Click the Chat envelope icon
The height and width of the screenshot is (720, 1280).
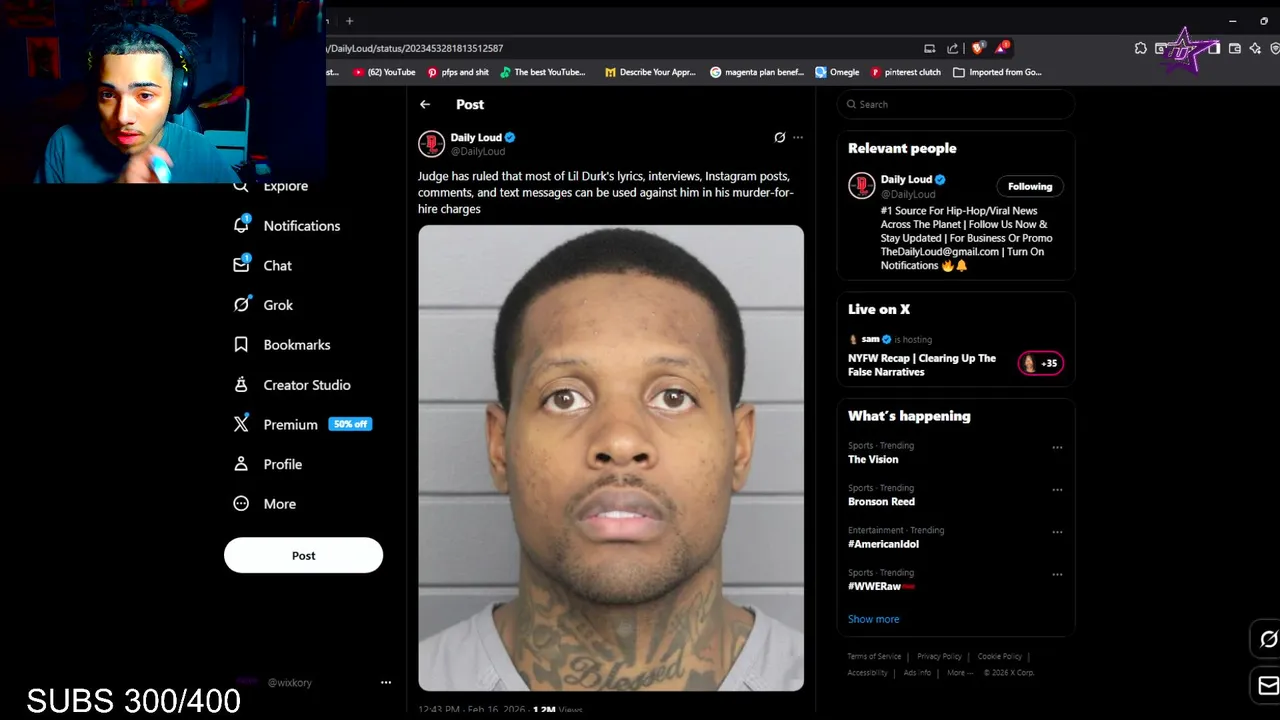point(241,265)
